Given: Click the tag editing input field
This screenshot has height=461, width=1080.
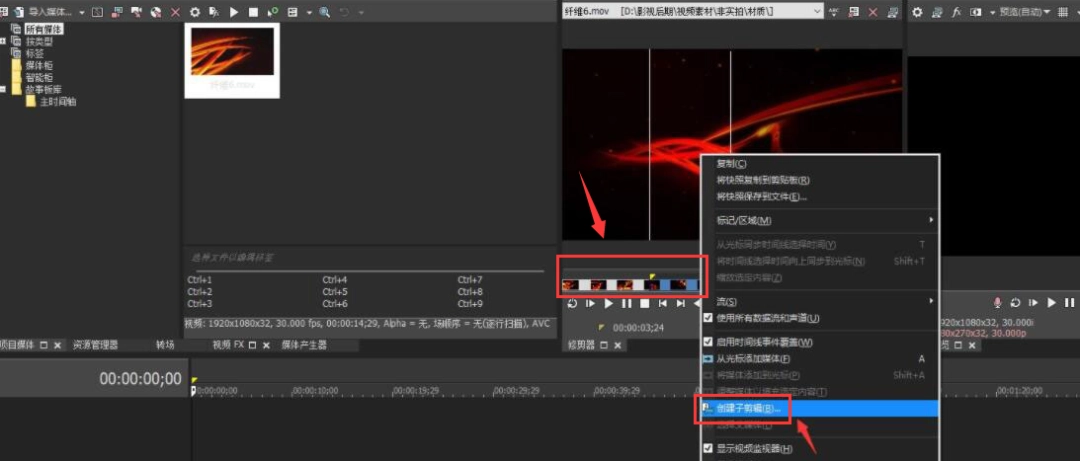Looking at the screenshot, I should (x=370, y=257).
